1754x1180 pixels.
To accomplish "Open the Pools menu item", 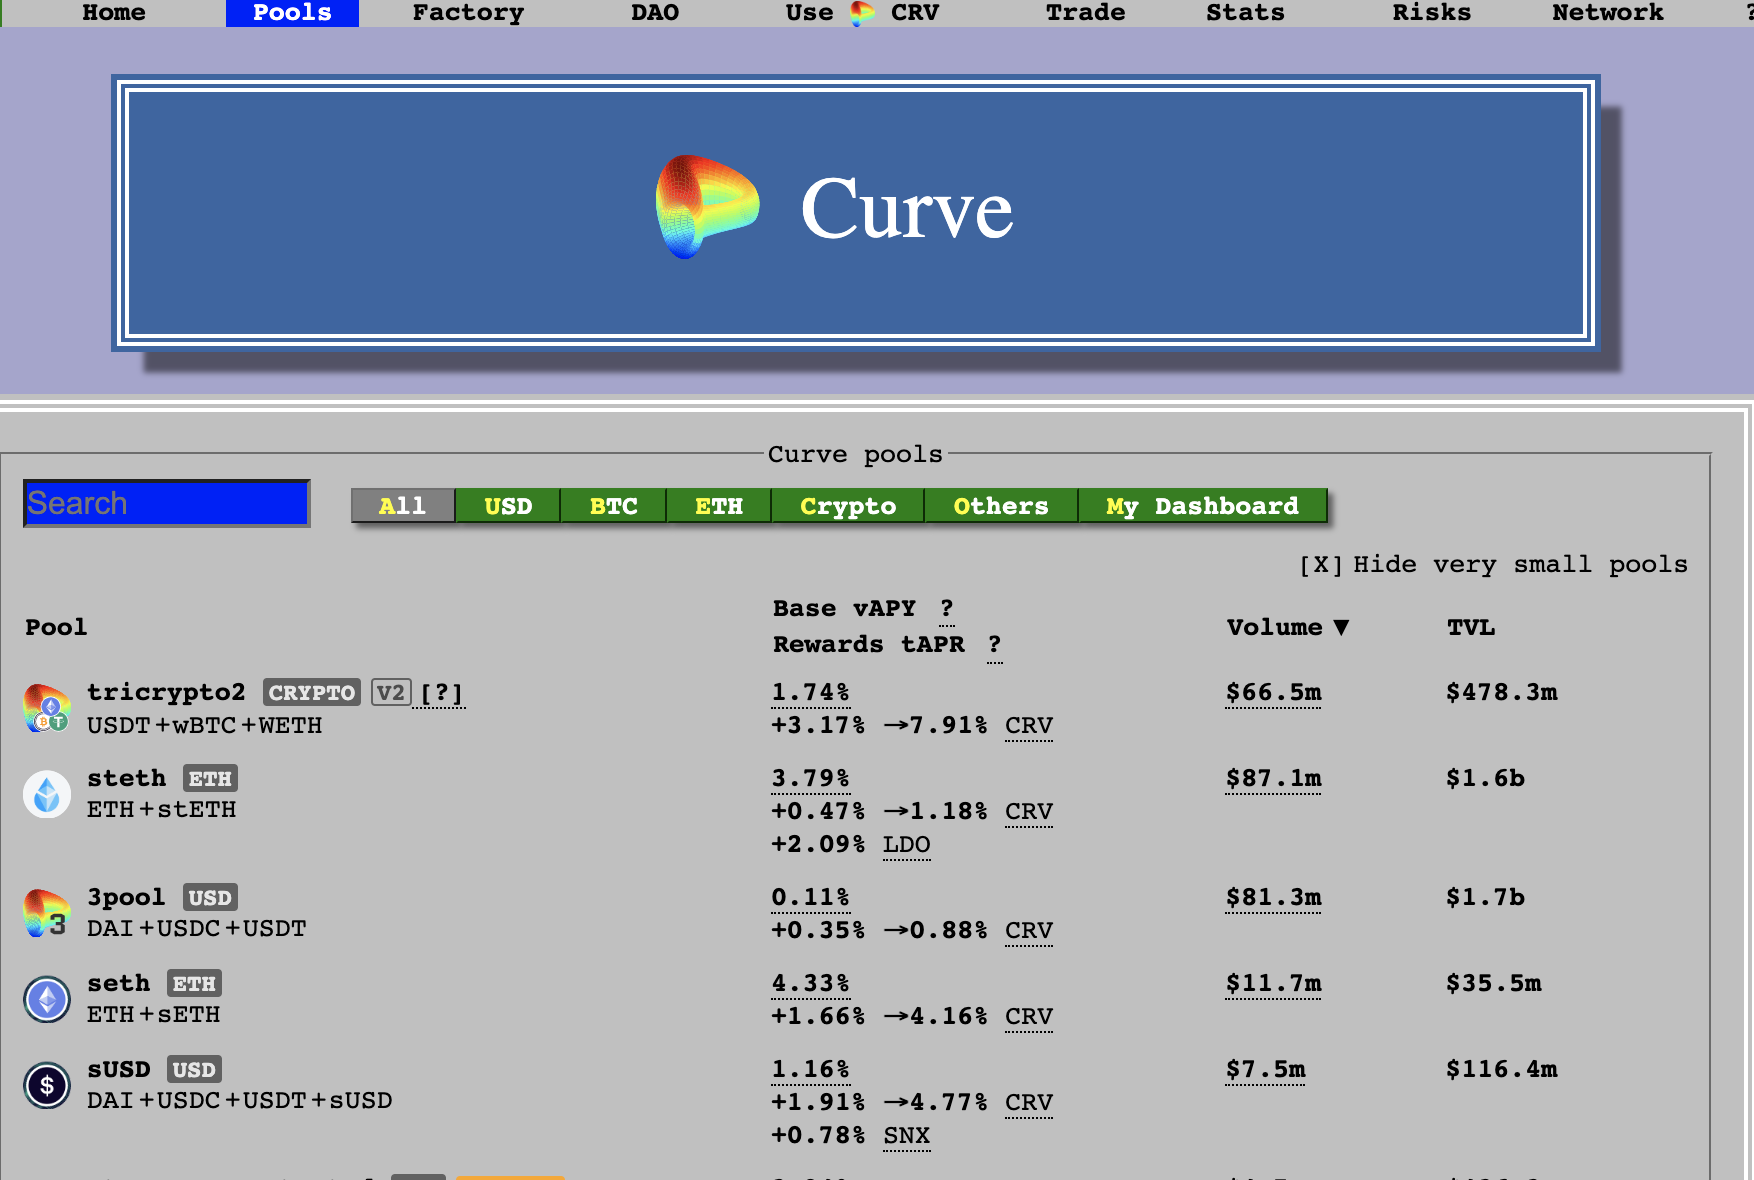I will 292,13.
